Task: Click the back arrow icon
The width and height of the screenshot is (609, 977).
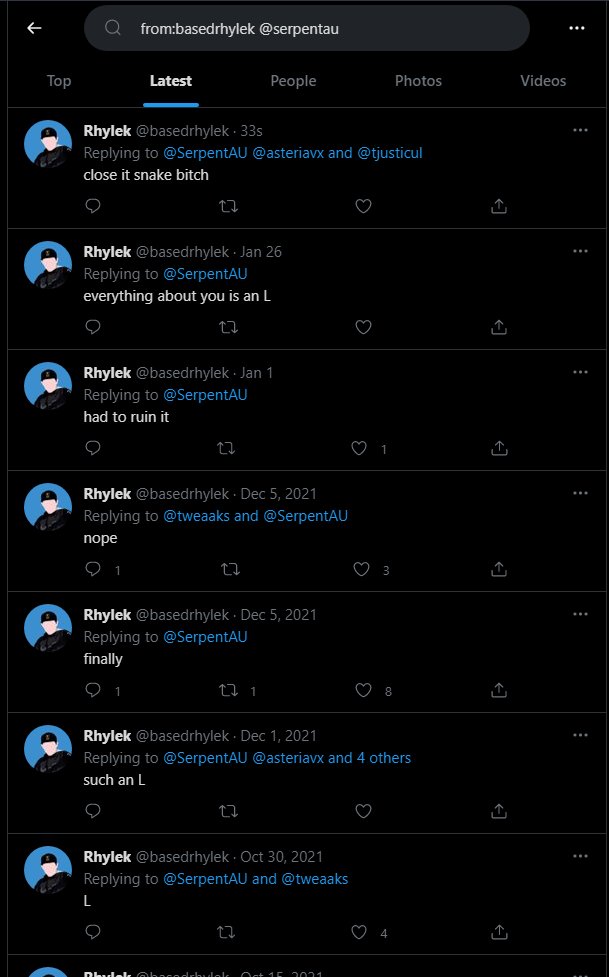Action: tap(34, 28)
